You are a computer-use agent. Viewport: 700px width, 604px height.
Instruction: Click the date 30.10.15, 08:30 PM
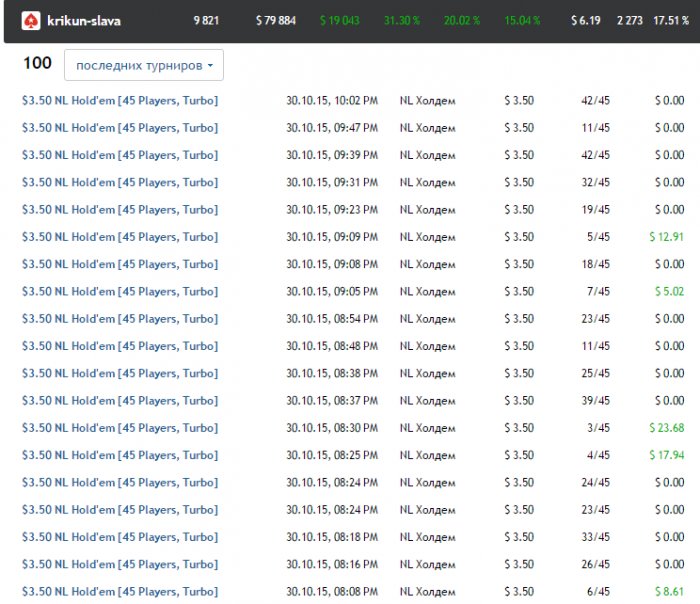click(x=332, y=428)
